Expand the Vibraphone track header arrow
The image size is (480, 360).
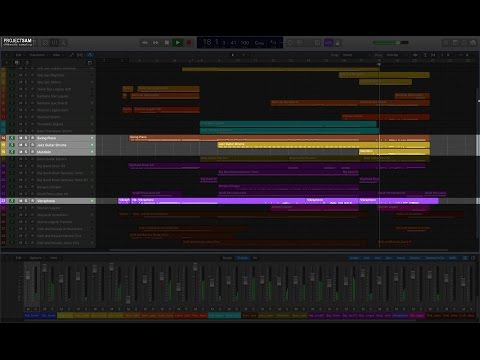pos(92,201)
